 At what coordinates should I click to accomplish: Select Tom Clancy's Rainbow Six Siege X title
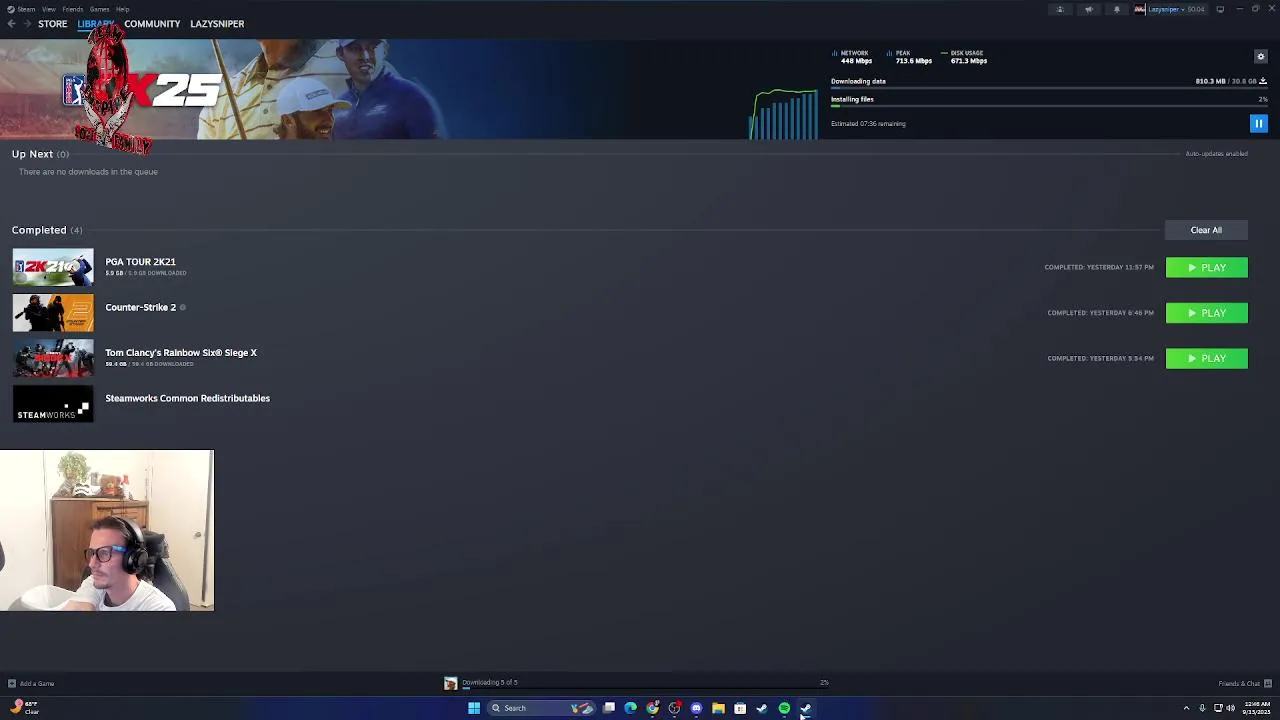coord(181,353)
